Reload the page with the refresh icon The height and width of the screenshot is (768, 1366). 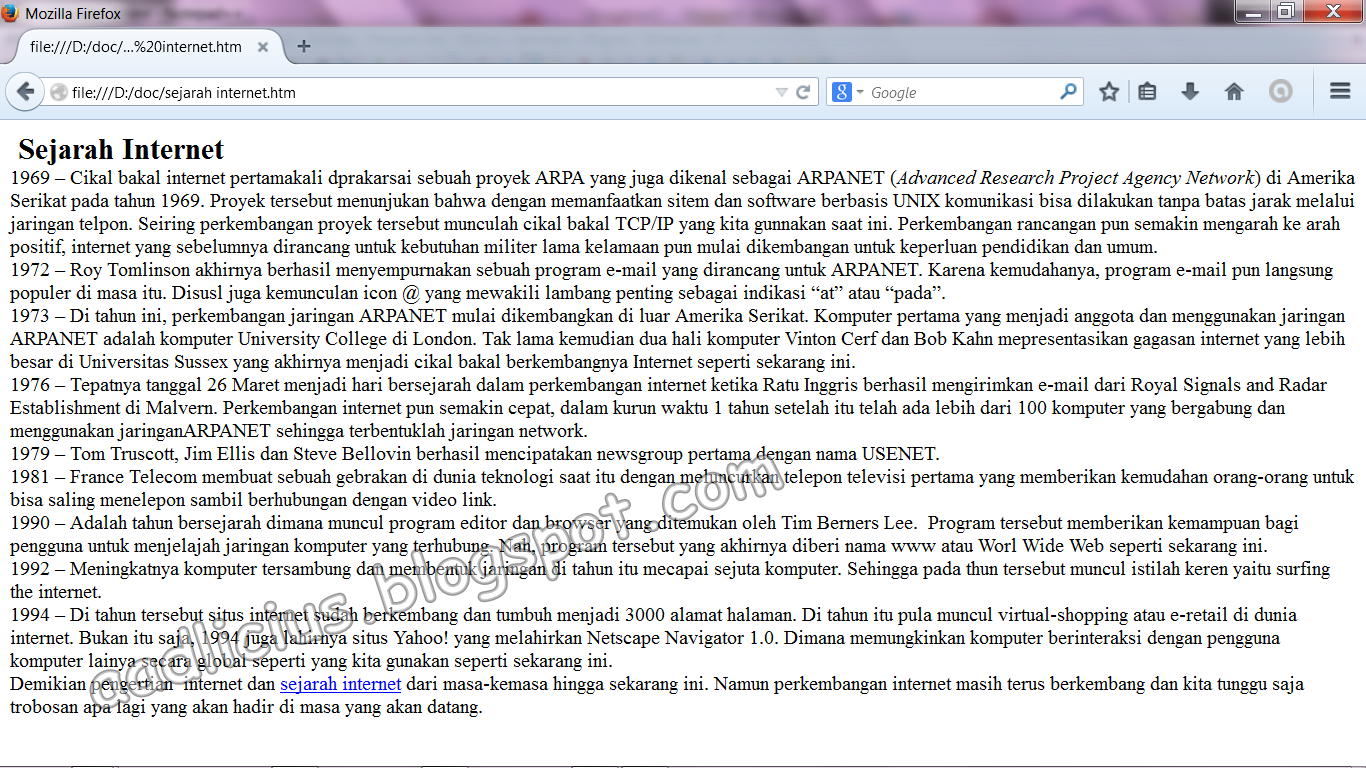[803, 93]
